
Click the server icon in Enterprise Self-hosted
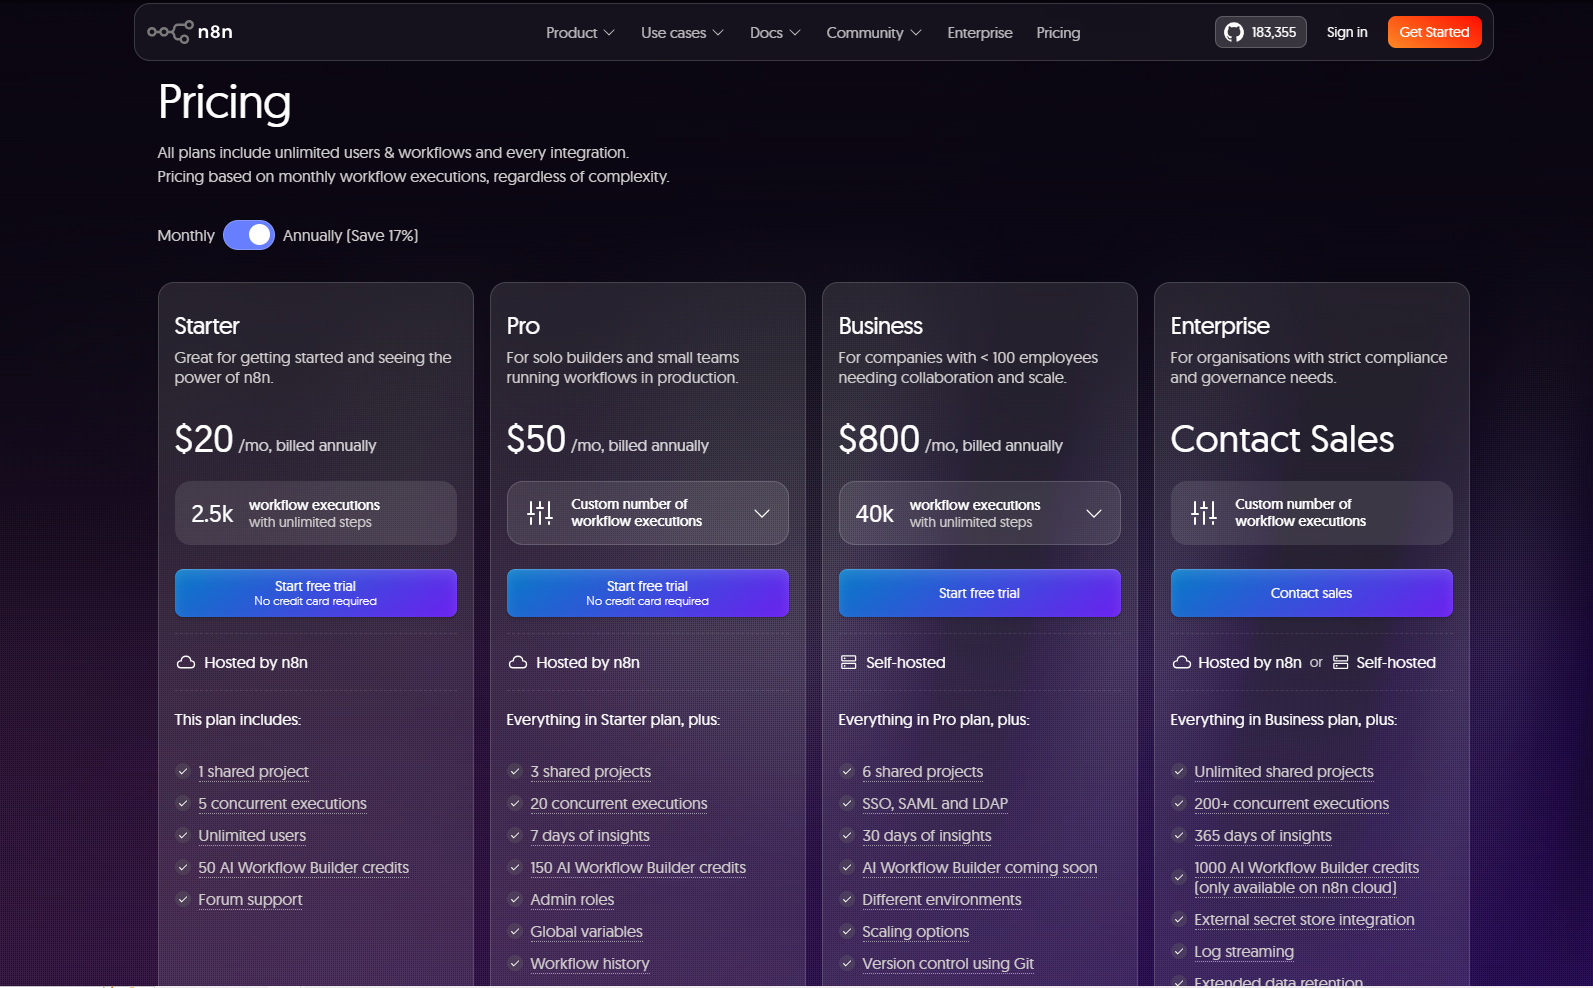pos(1341,662)
